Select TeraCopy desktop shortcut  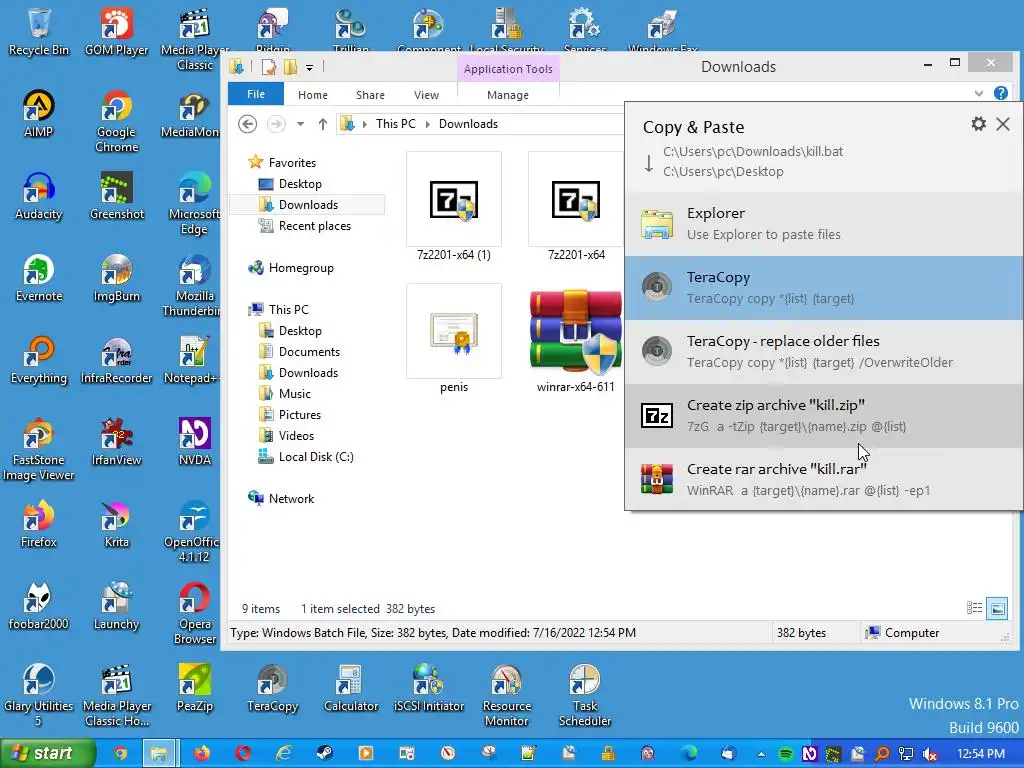point(272,688)
